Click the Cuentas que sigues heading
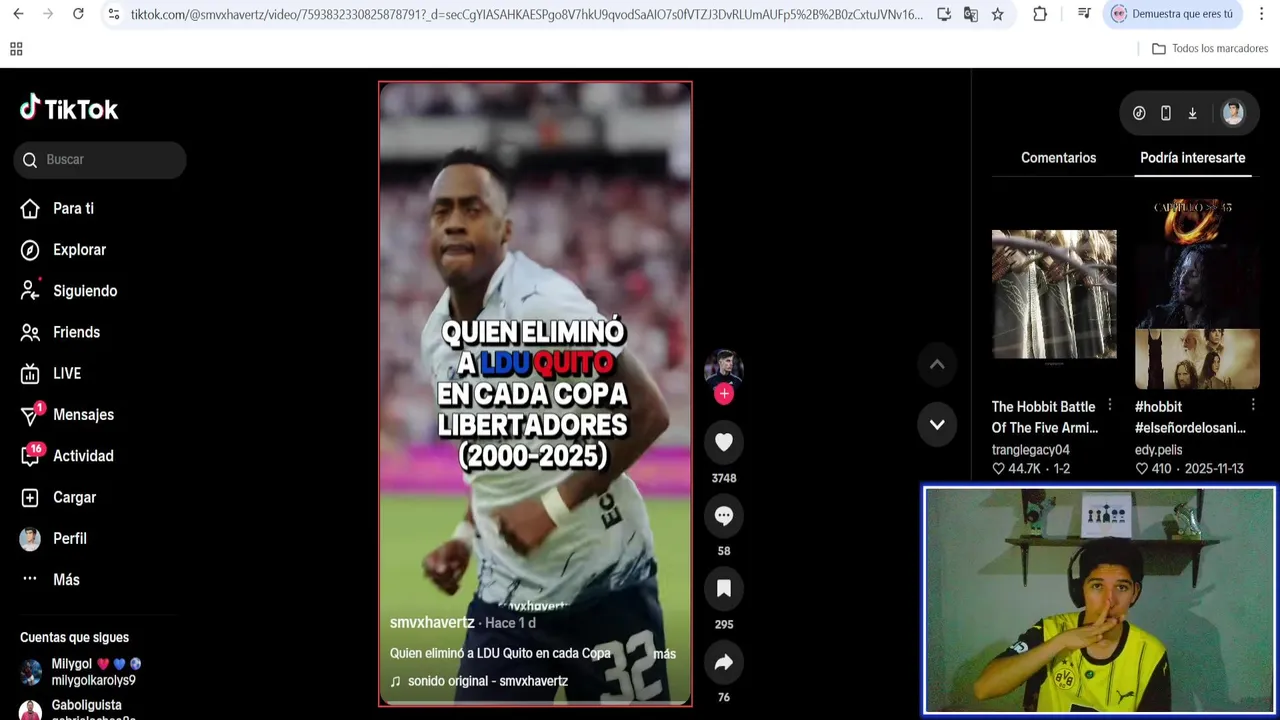This screenshot has height=720, width=1280. pos(74,638)
